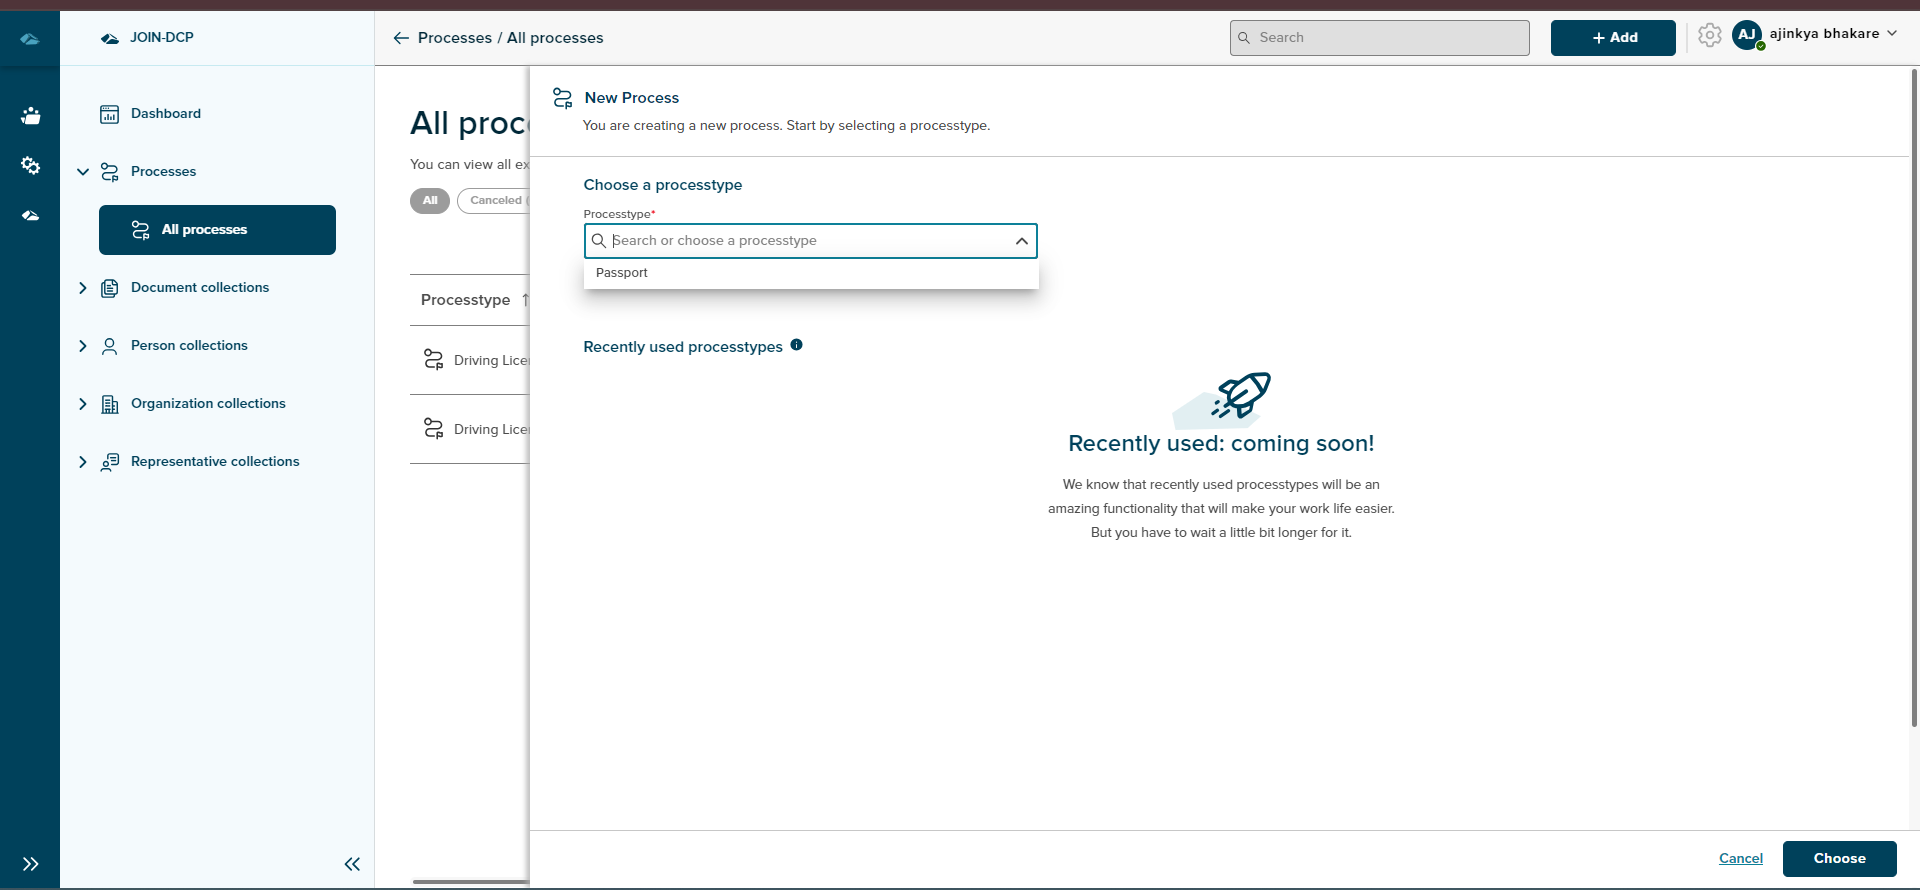Click the vertical scrollbar of the New Process panel
The width and height of the screenshot is (1920, 890).
tap(1914, 400)
